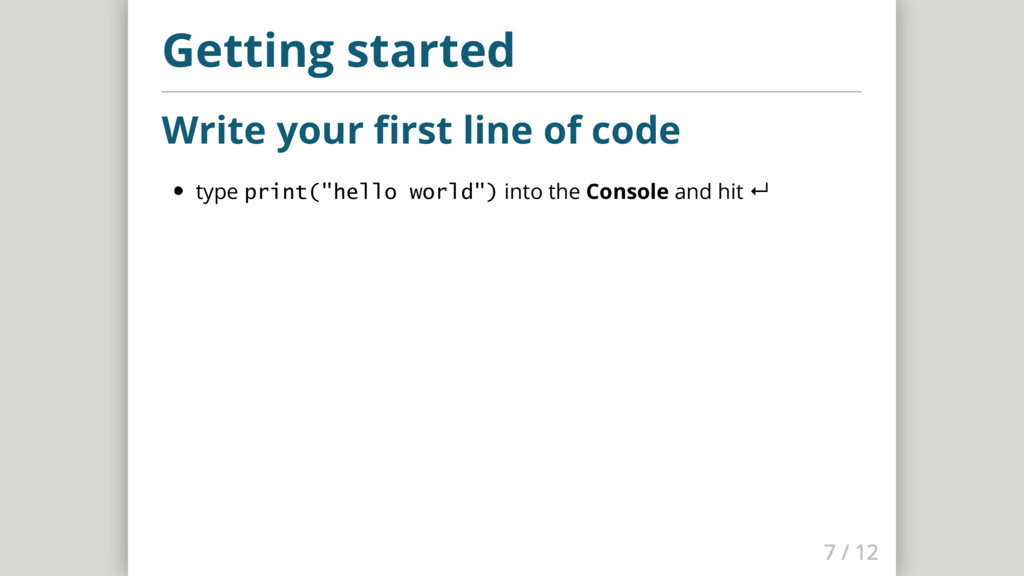Image resolution: width=1024 pixels, height=576 pixels.
Task: Click the empty white area of the slide
Action: (511, 380)
